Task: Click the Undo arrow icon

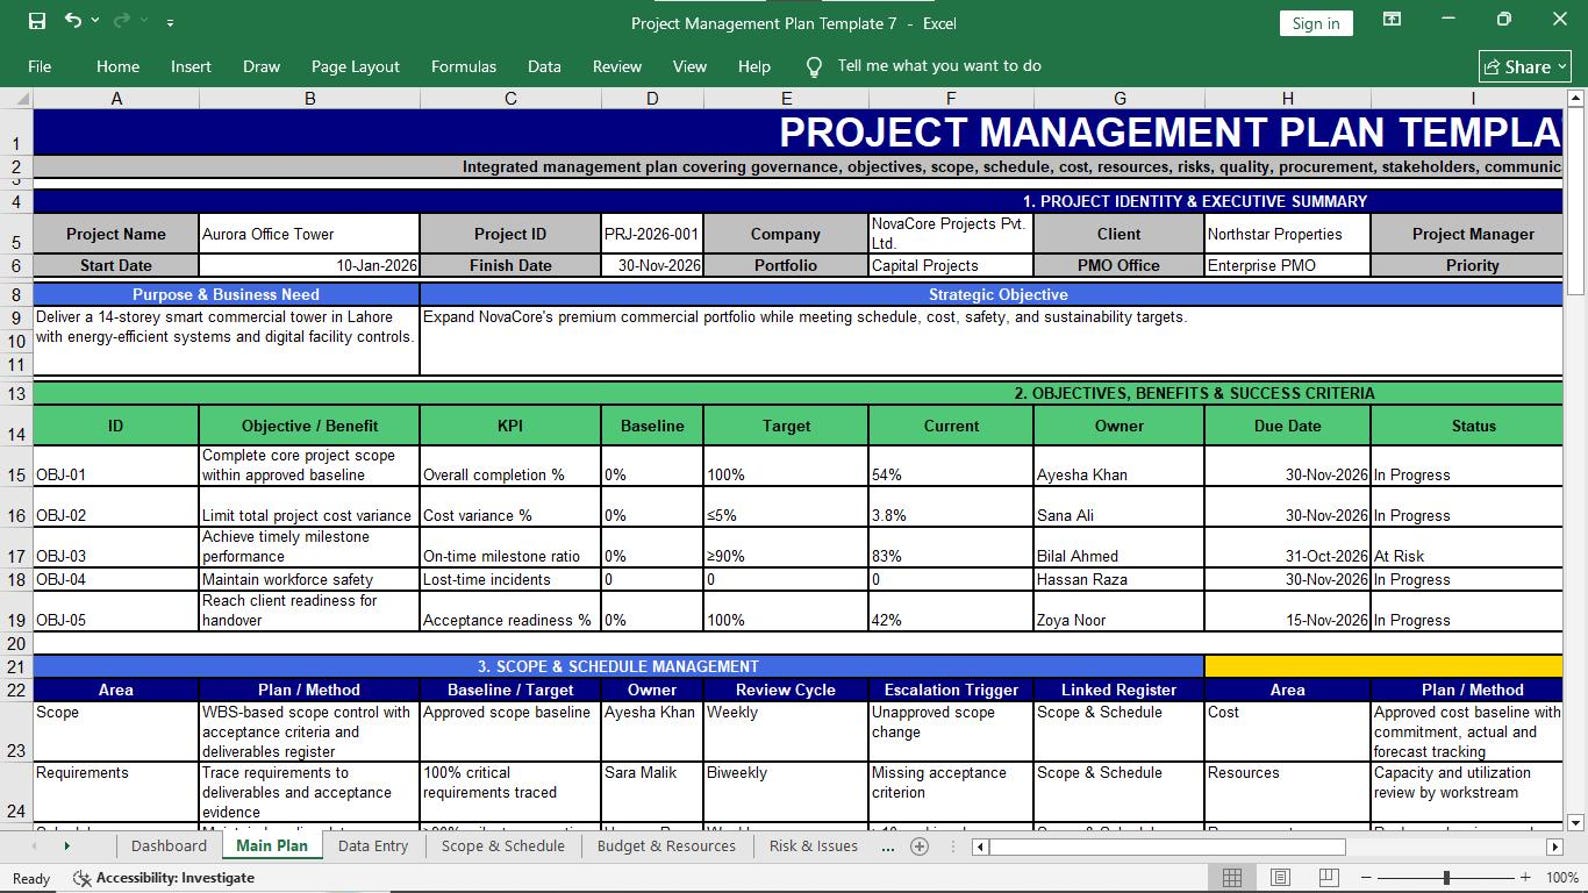Action: point(72,20)
